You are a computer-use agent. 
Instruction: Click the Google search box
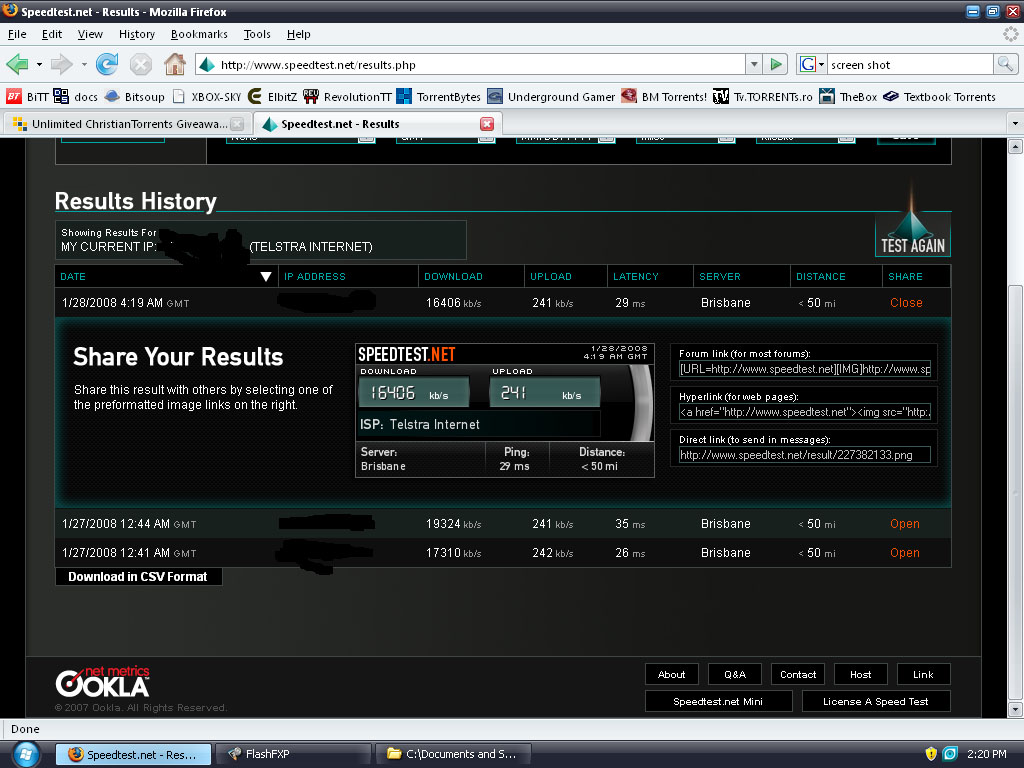coord(910,65)
